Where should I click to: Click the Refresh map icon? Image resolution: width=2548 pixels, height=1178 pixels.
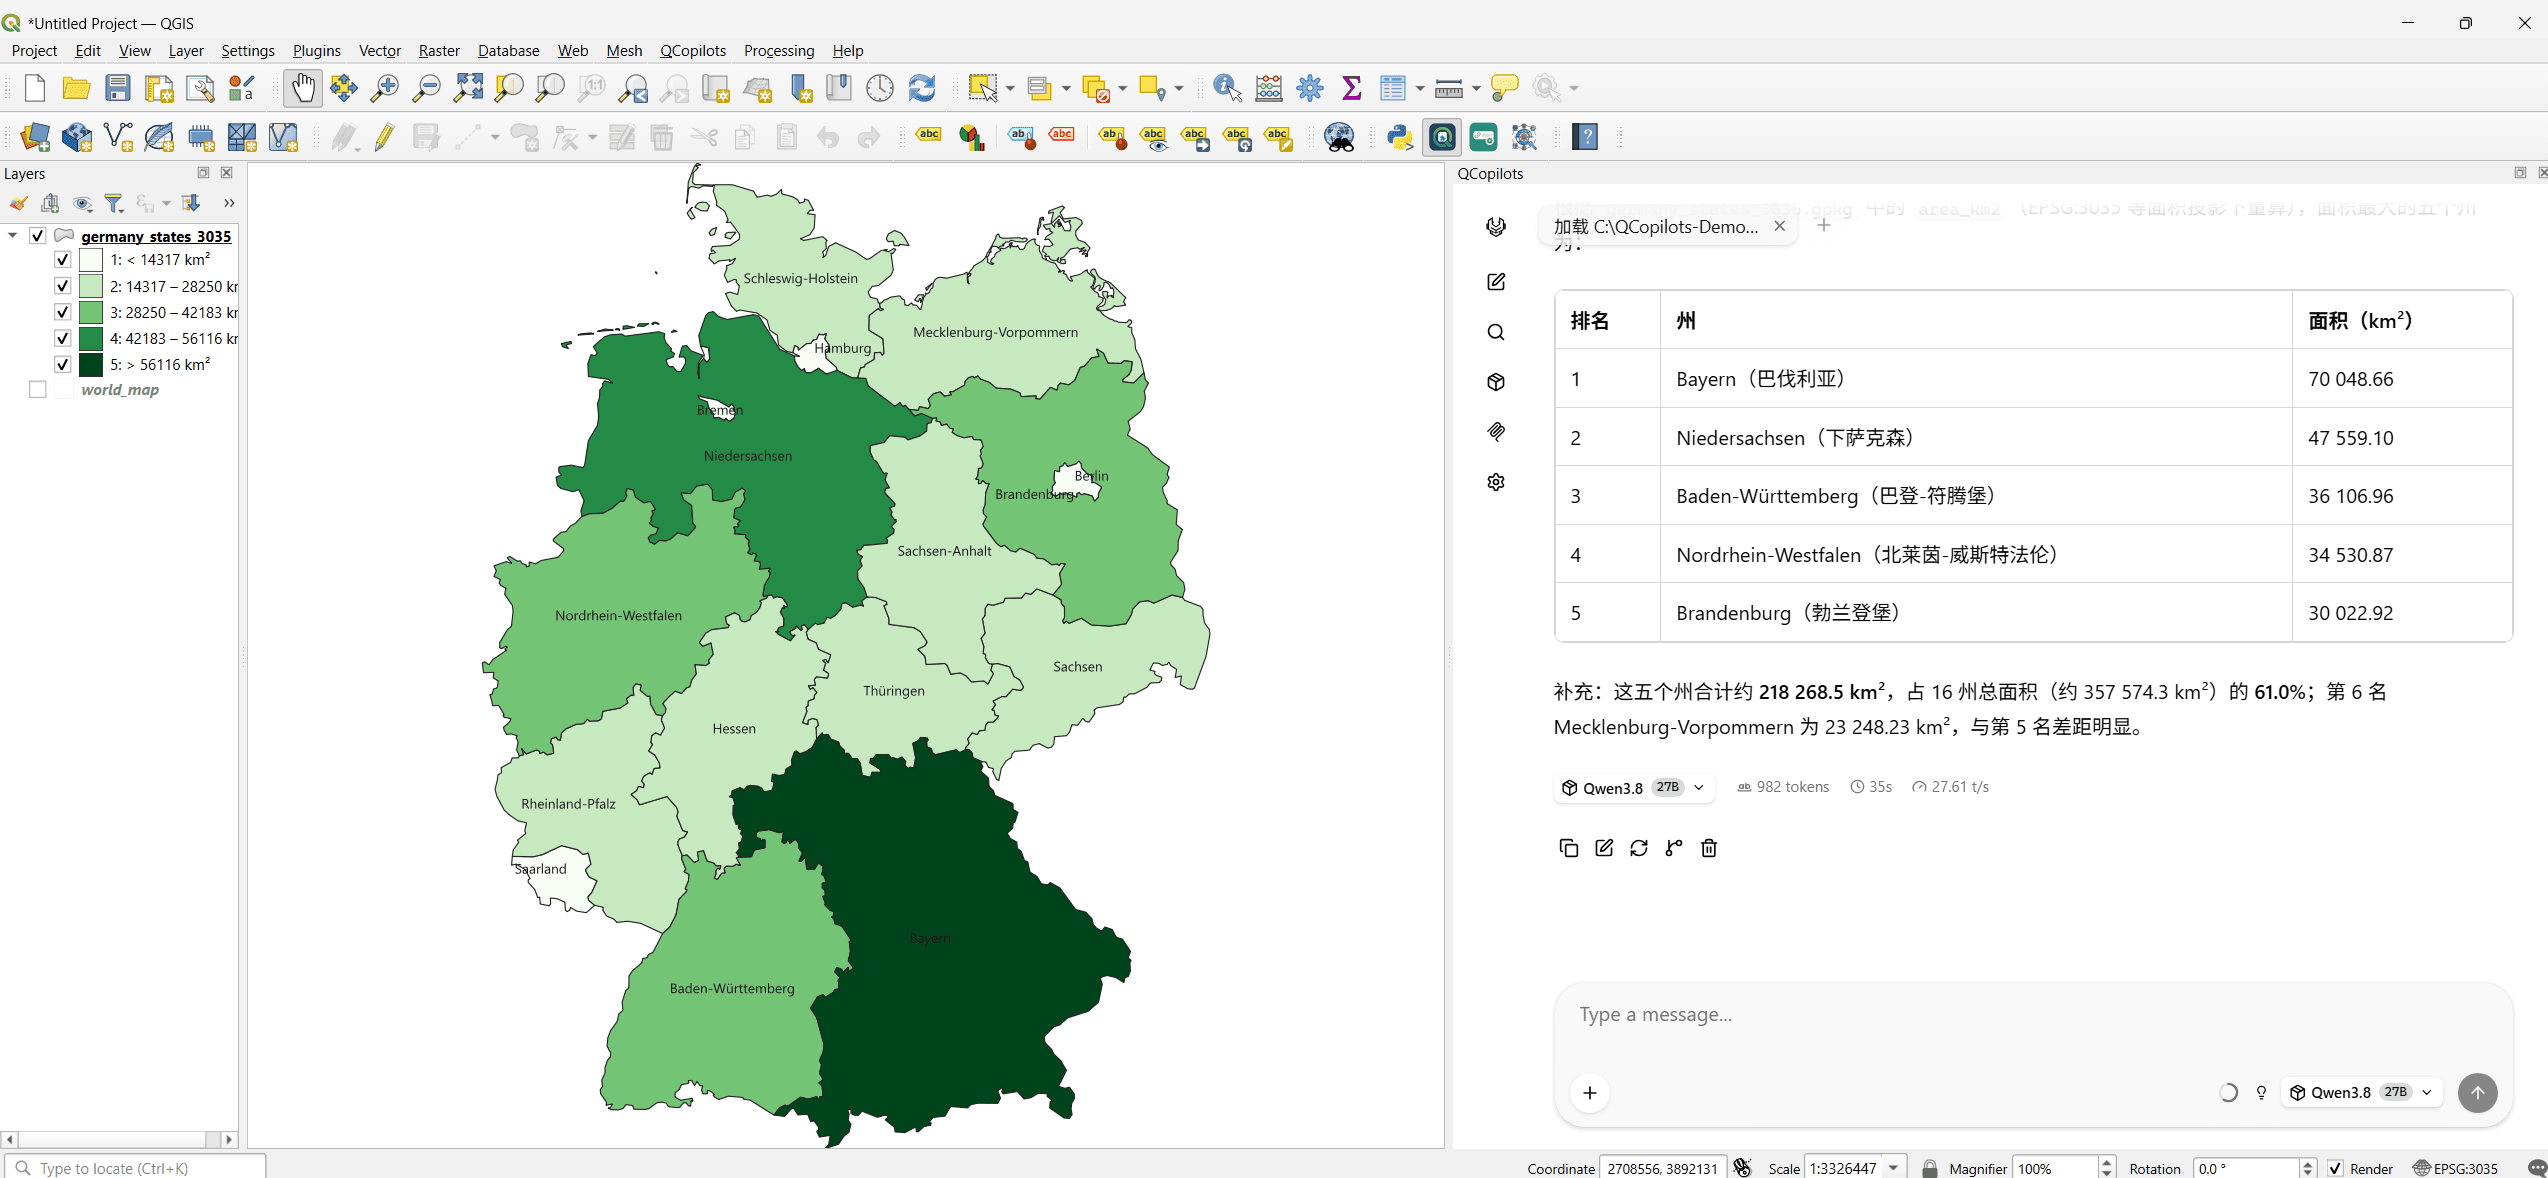click(x=922, y=88)
